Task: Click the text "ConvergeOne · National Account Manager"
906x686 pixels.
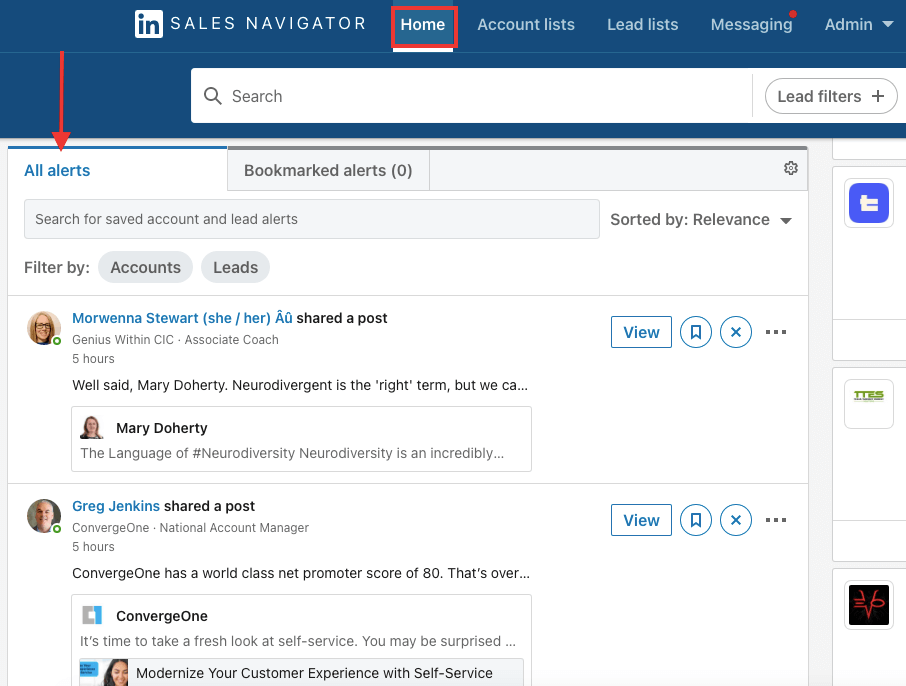Action: 191,528
